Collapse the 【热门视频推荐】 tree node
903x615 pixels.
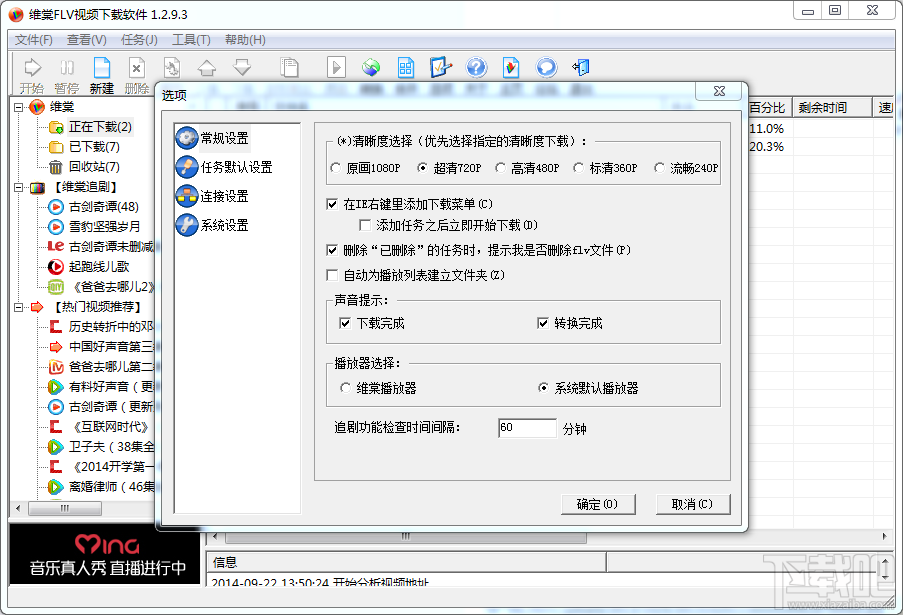point(18,307)
